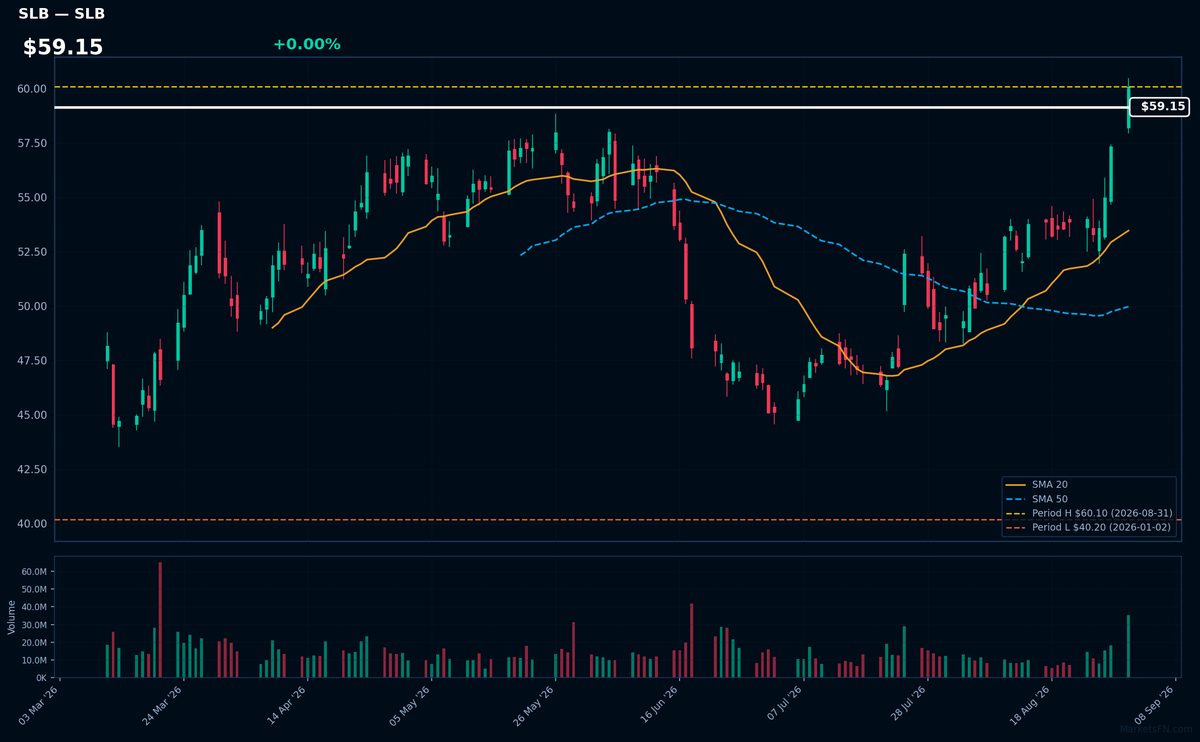
Task: Click the 14 Apr '26 date label
Action: (x=286, y=705)
